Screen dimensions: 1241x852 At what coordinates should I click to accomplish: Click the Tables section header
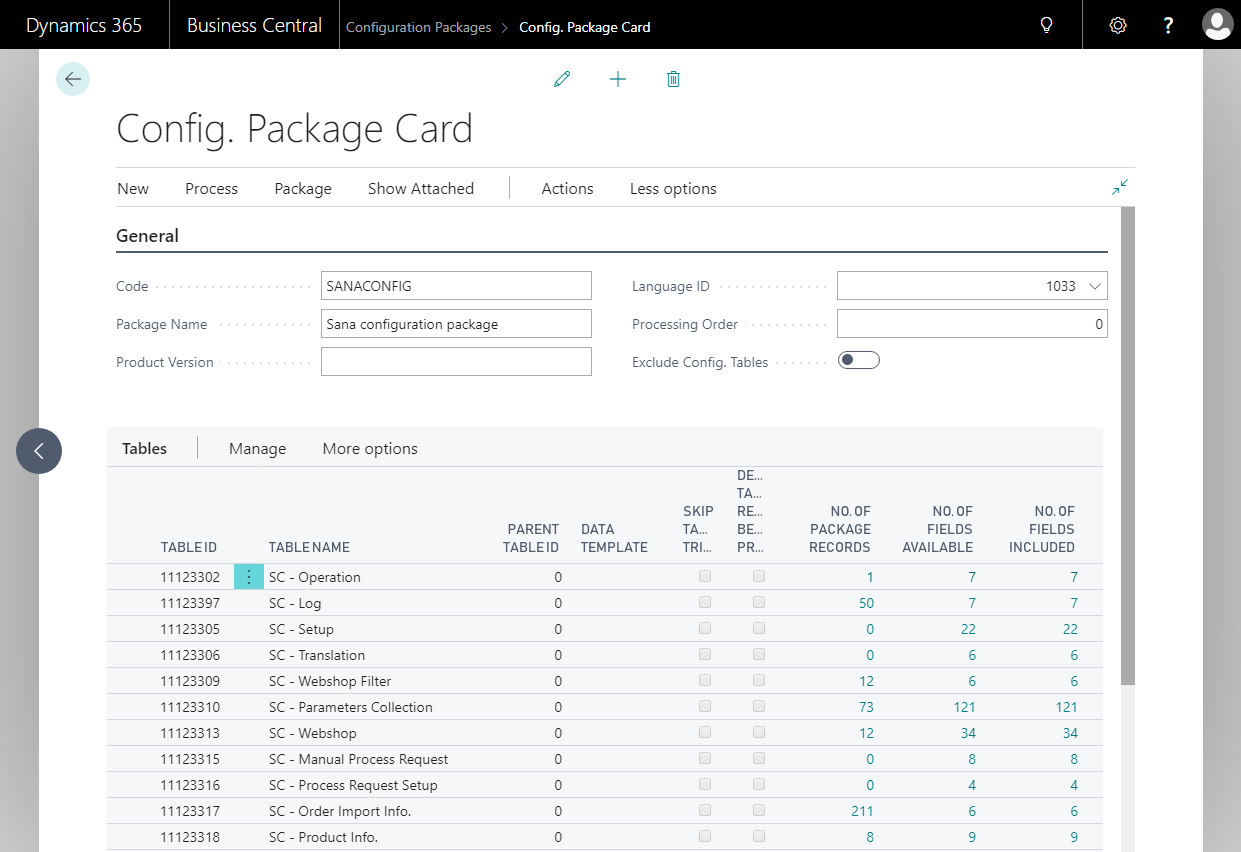(x=145, y=449)
